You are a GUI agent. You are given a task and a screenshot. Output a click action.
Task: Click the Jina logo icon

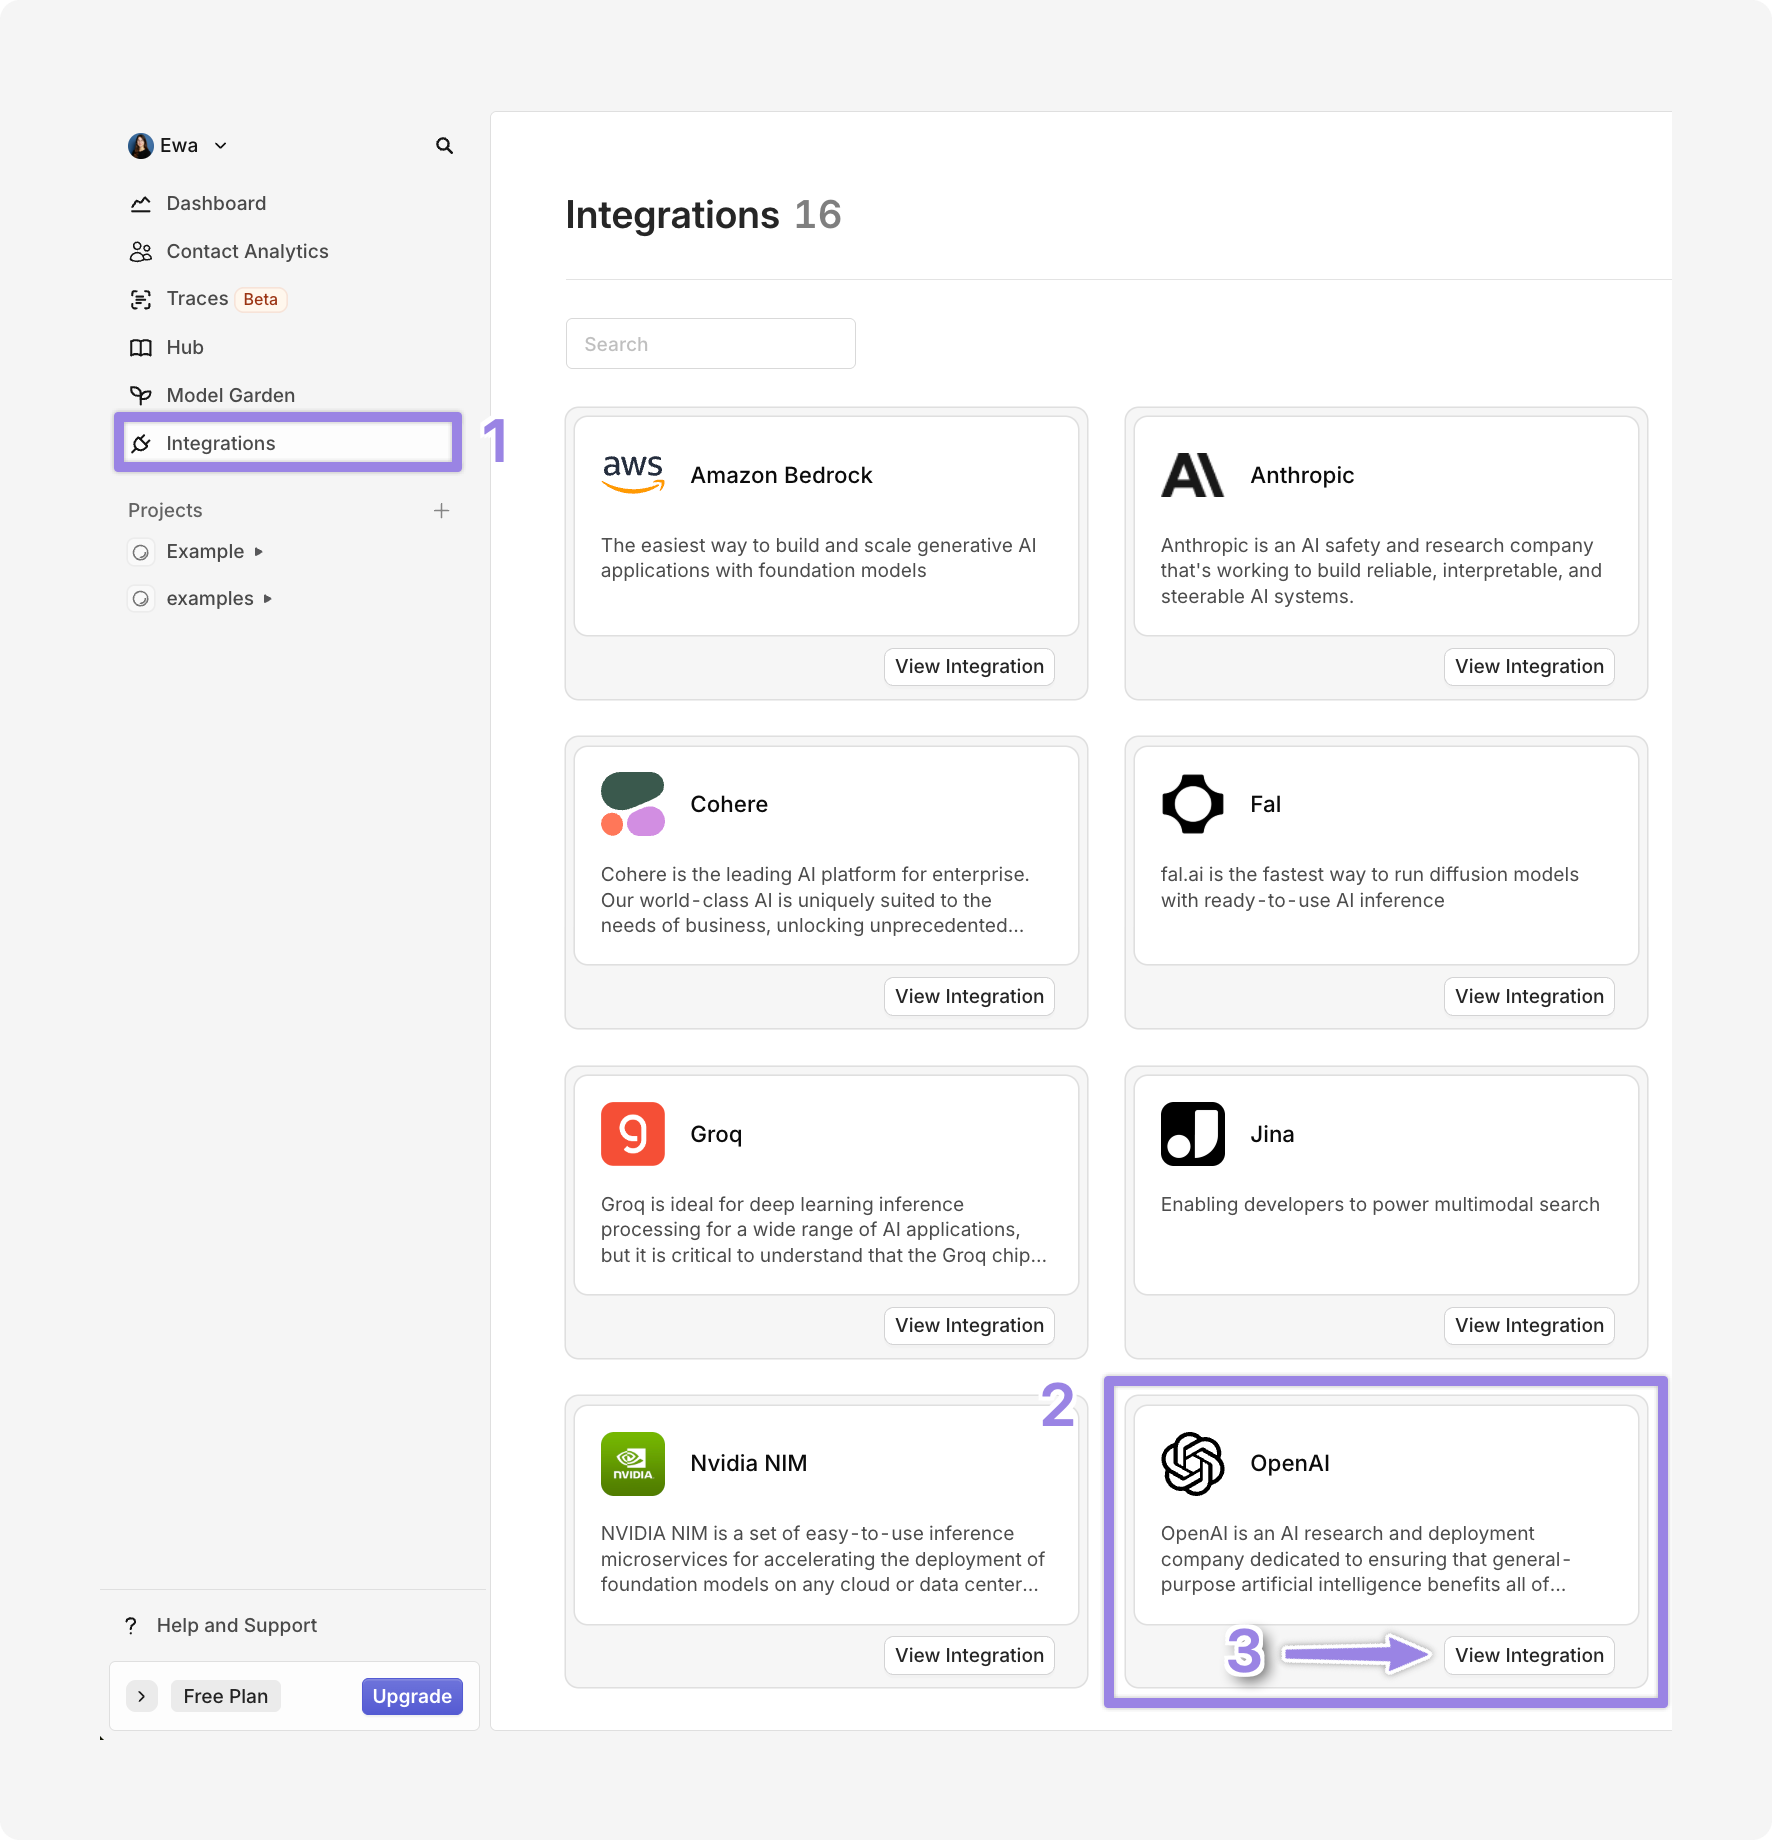[x=1192, y=1134]
